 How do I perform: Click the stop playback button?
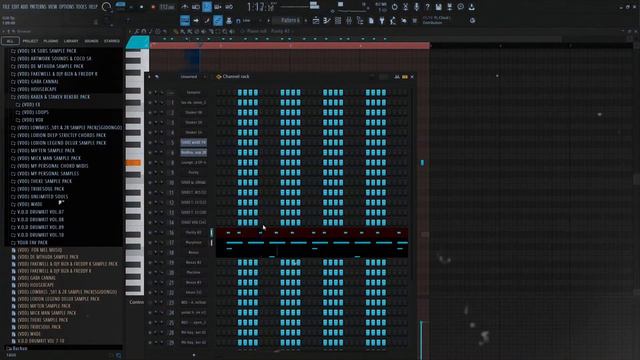[x=142, y=7]
